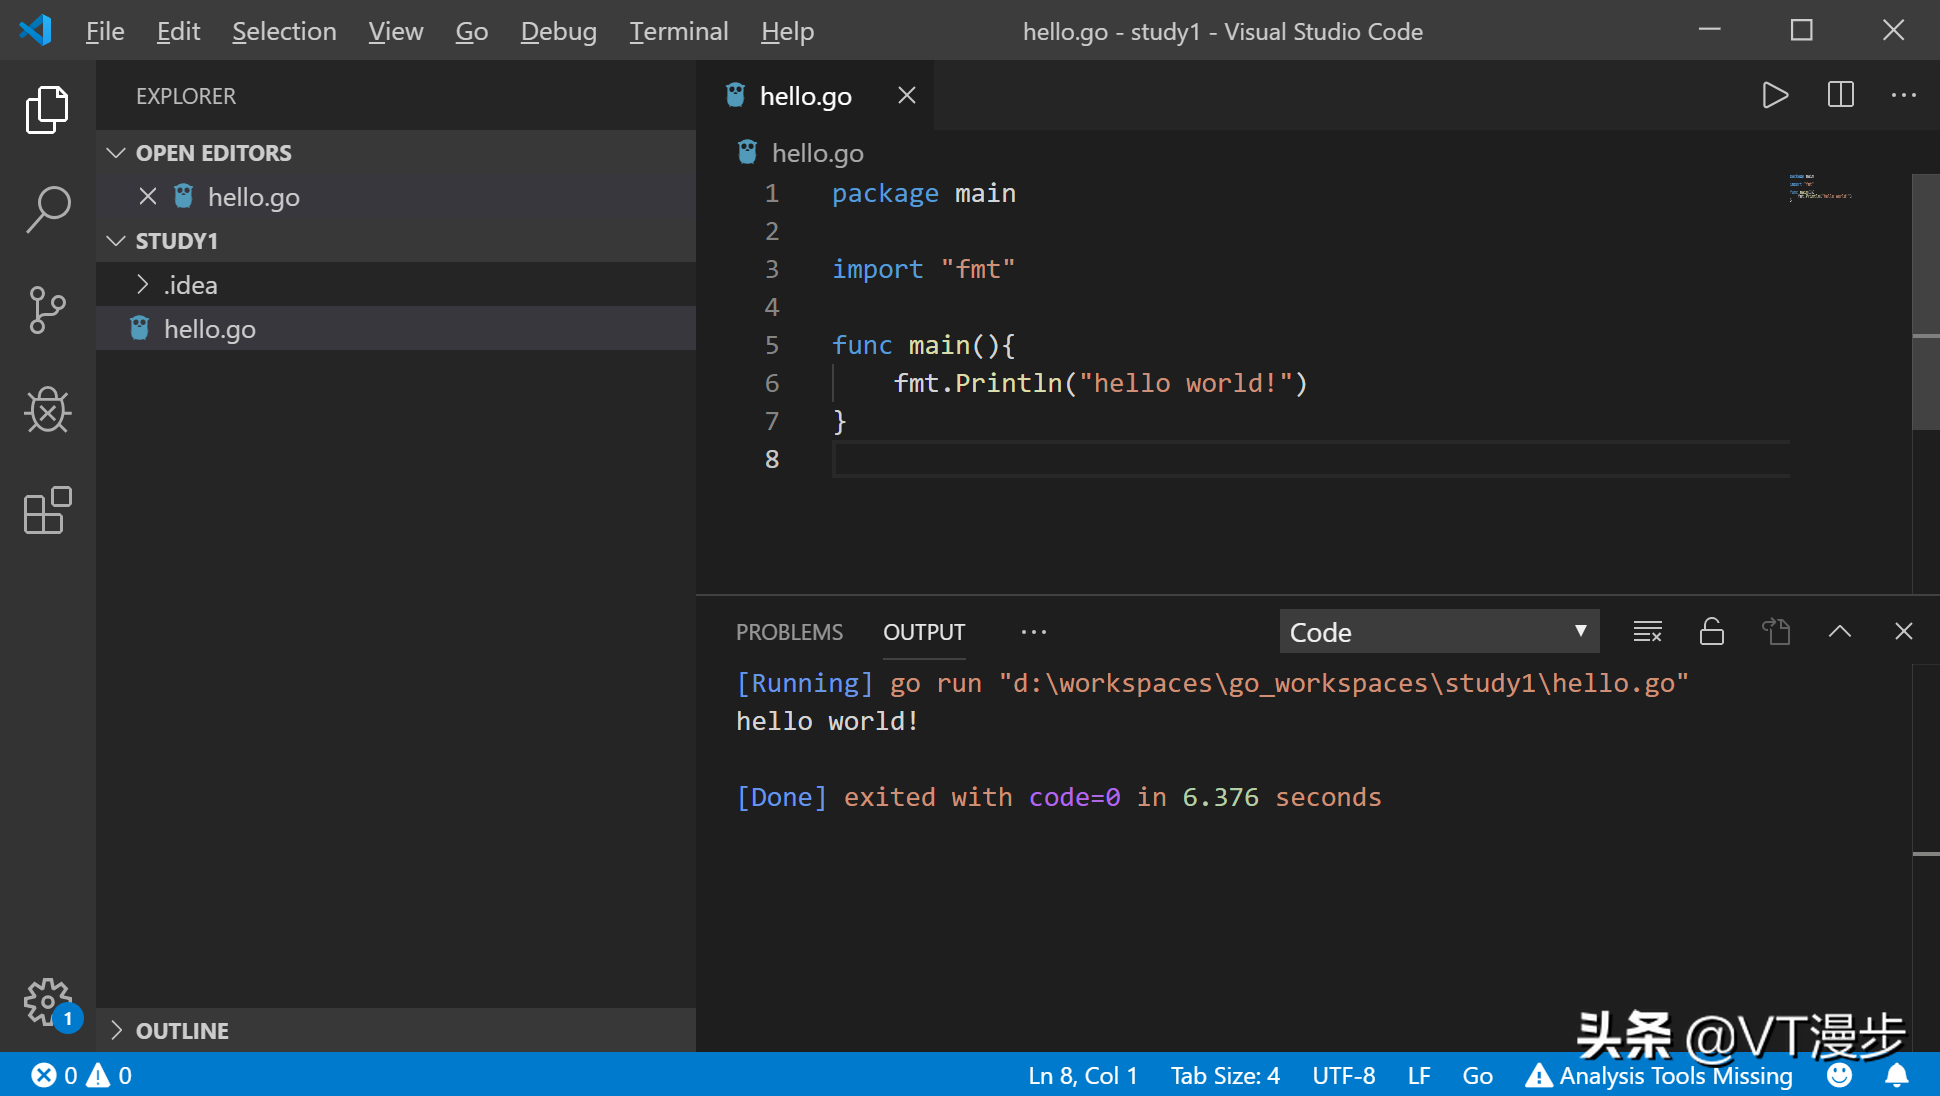Open the Search view in activity bar
This screenshot has width=1940, height=1096.
click(47, 209)
